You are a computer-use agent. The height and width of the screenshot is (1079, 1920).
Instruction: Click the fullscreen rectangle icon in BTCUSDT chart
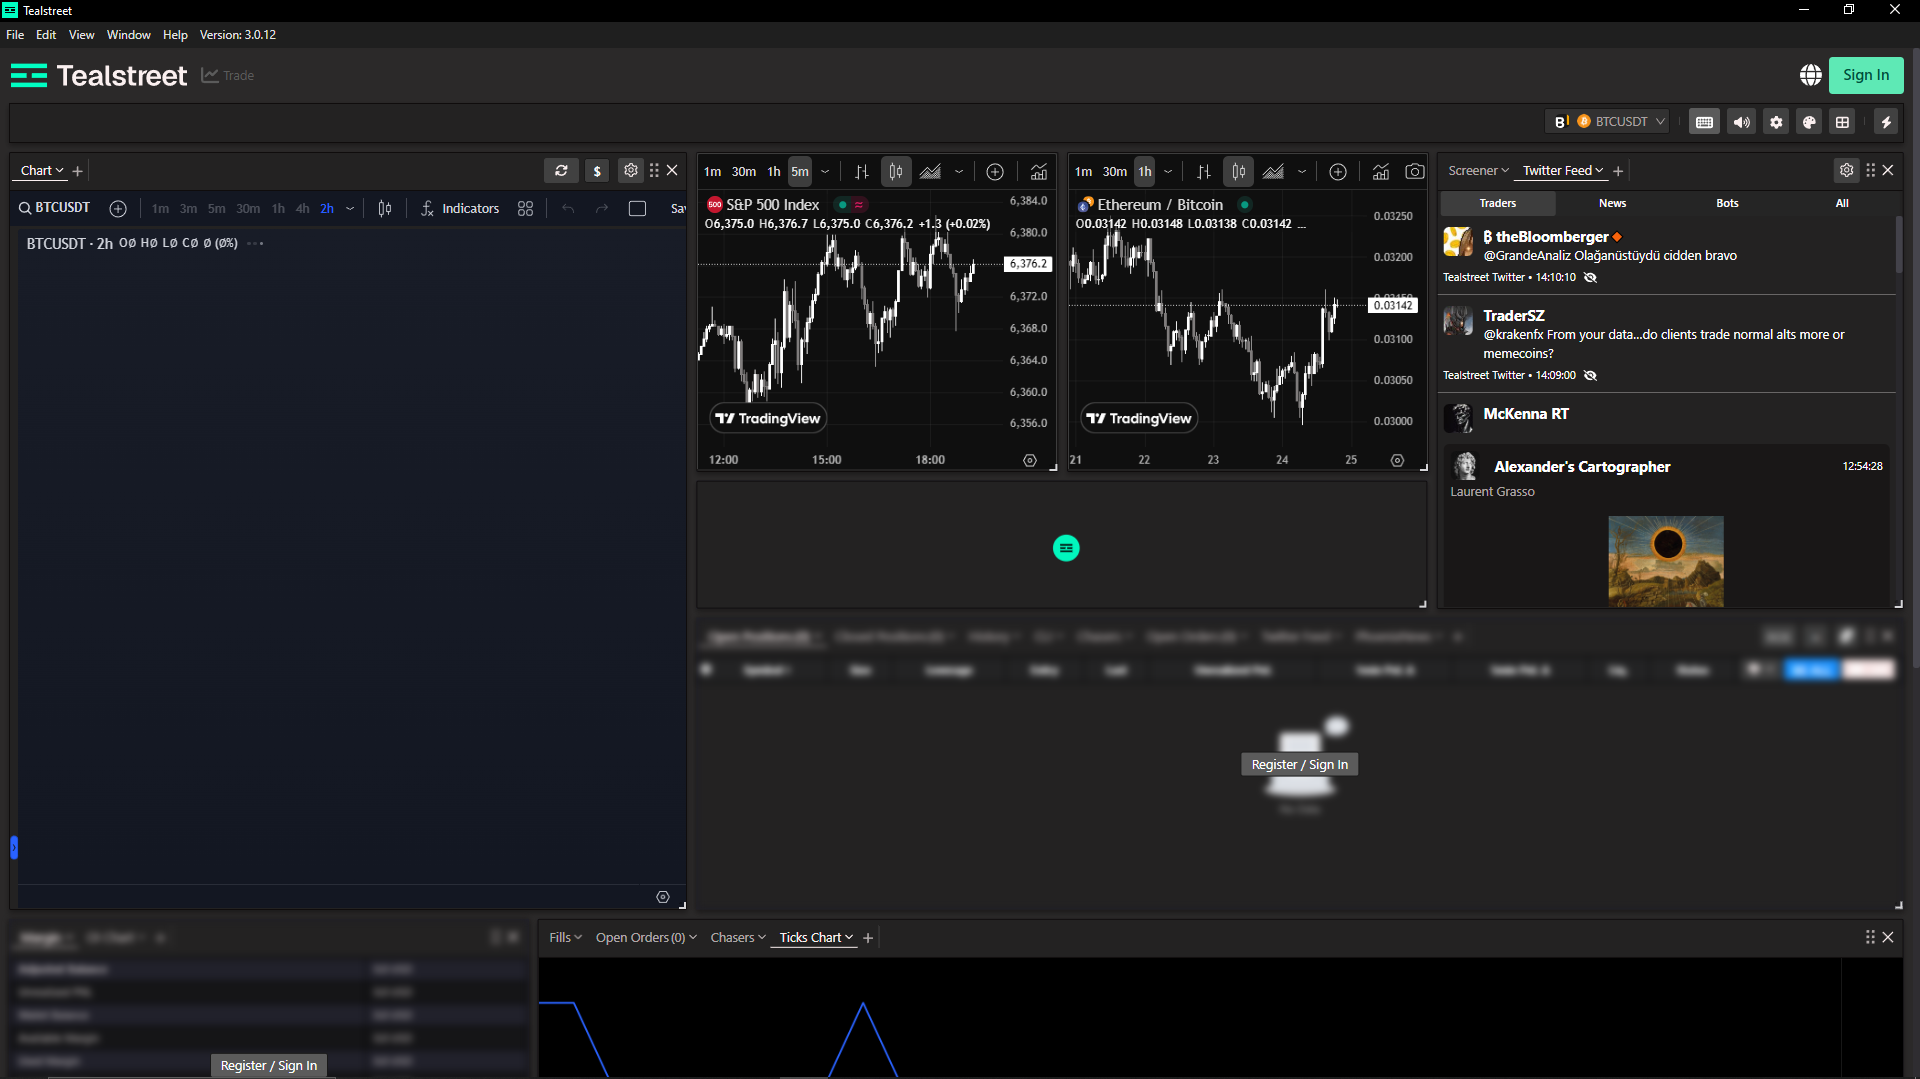(x=637, y=208)
